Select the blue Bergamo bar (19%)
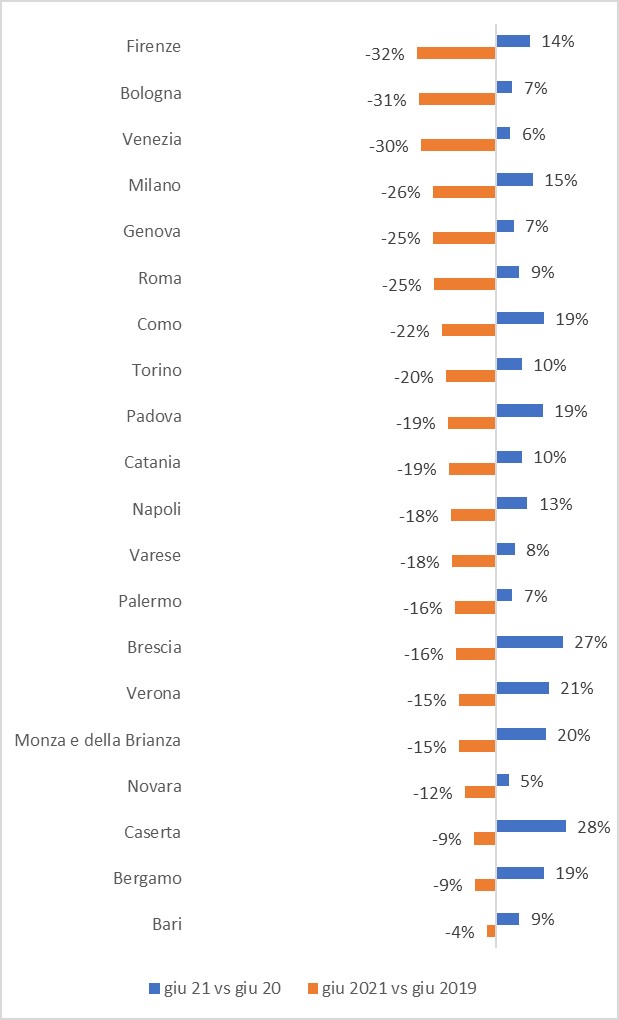Viewport: 619px width, 1020px height. click(520, 872)
